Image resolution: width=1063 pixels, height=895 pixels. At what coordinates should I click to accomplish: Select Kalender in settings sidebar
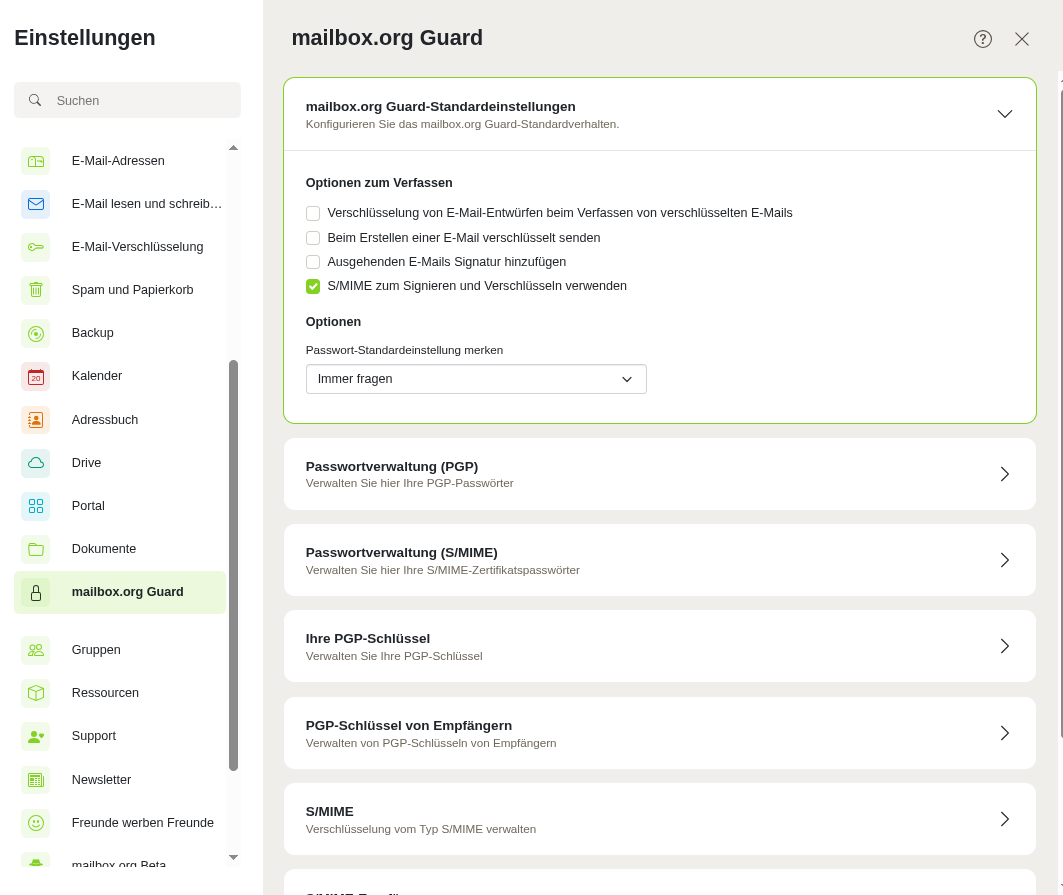click(120, 376)
